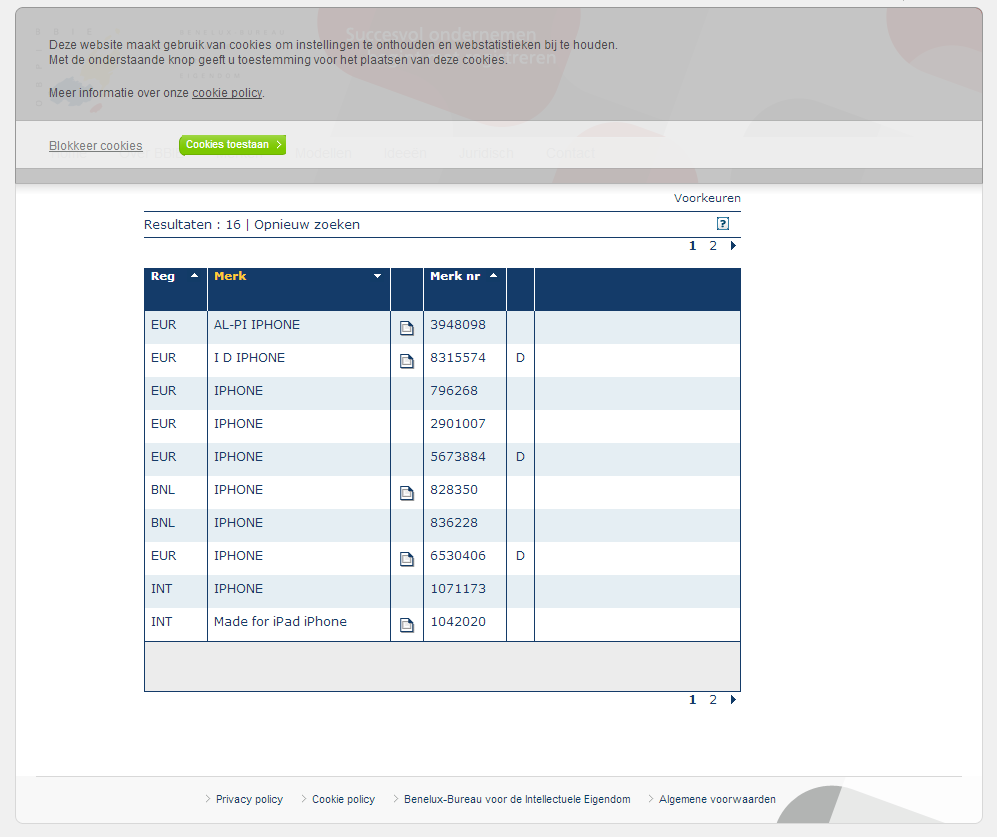The image size is (997, 837).
Task: Click the Blokkeer cookies link
Action: (x=95, y=146)
